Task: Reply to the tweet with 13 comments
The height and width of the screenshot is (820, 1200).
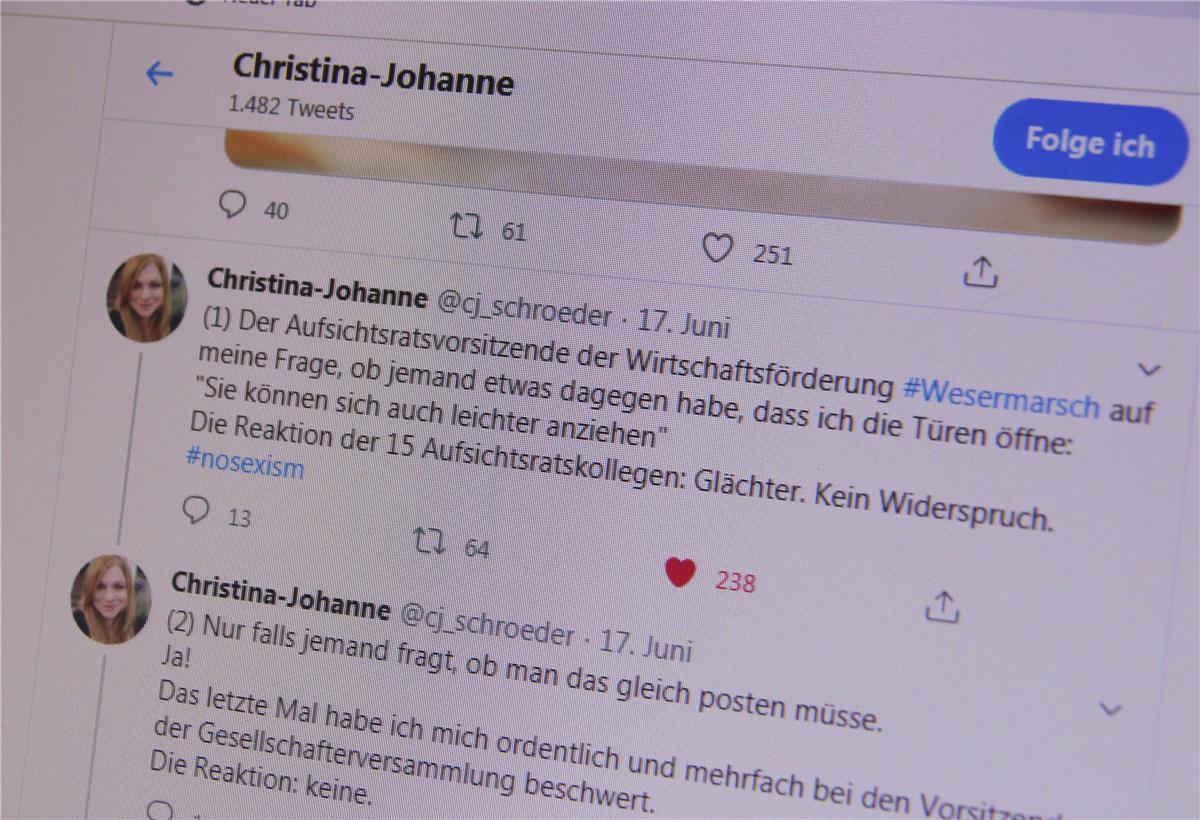Action: pos(196,509)
